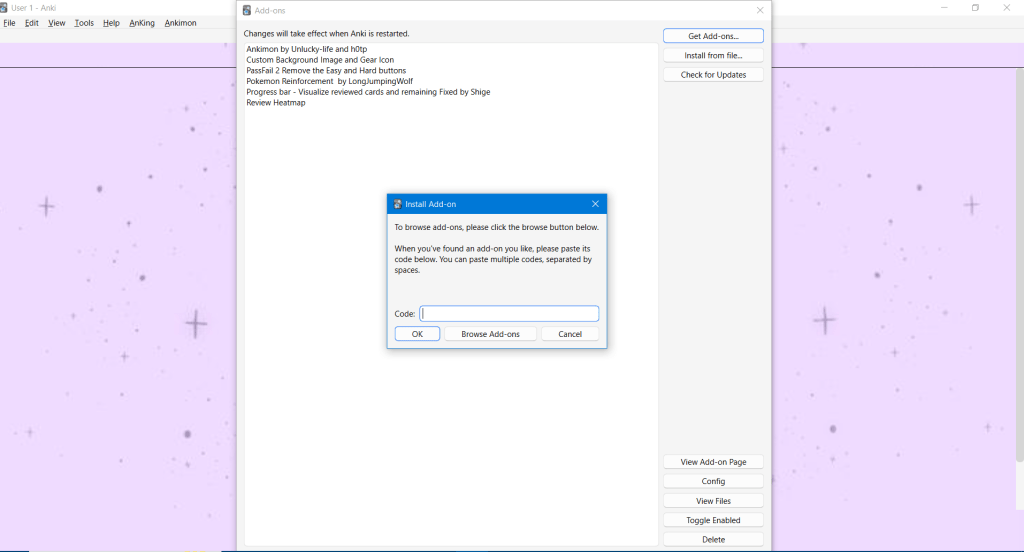Open the add-on Config button
Viewport: 1024px width, 552px height.
coord(713,481)
